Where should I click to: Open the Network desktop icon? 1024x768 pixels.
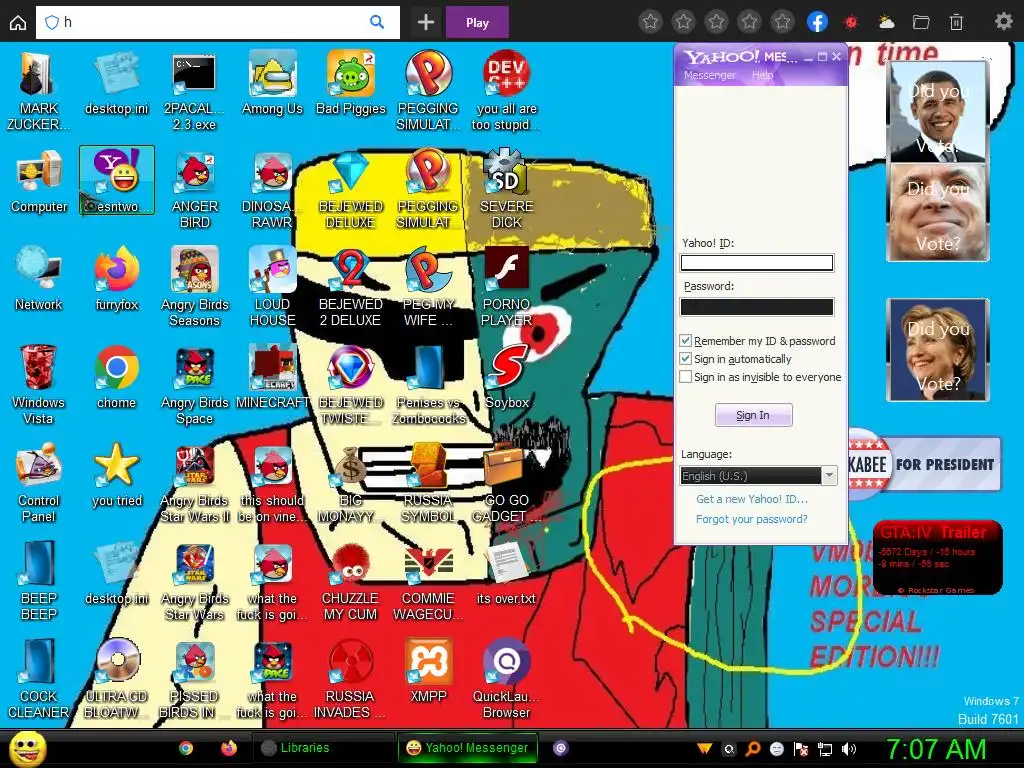click(x=39, y=280)
